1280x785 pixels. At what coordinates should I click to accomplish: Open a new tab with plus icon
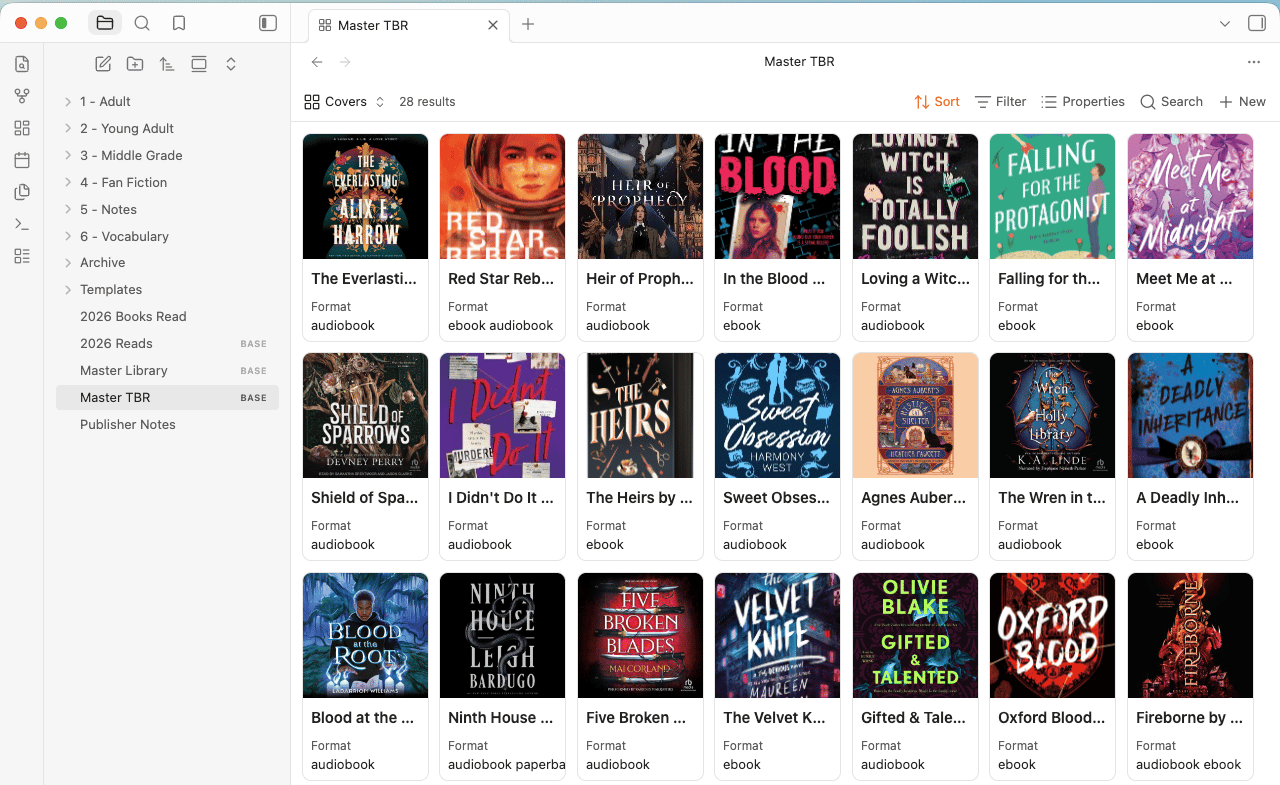(528, 24)
